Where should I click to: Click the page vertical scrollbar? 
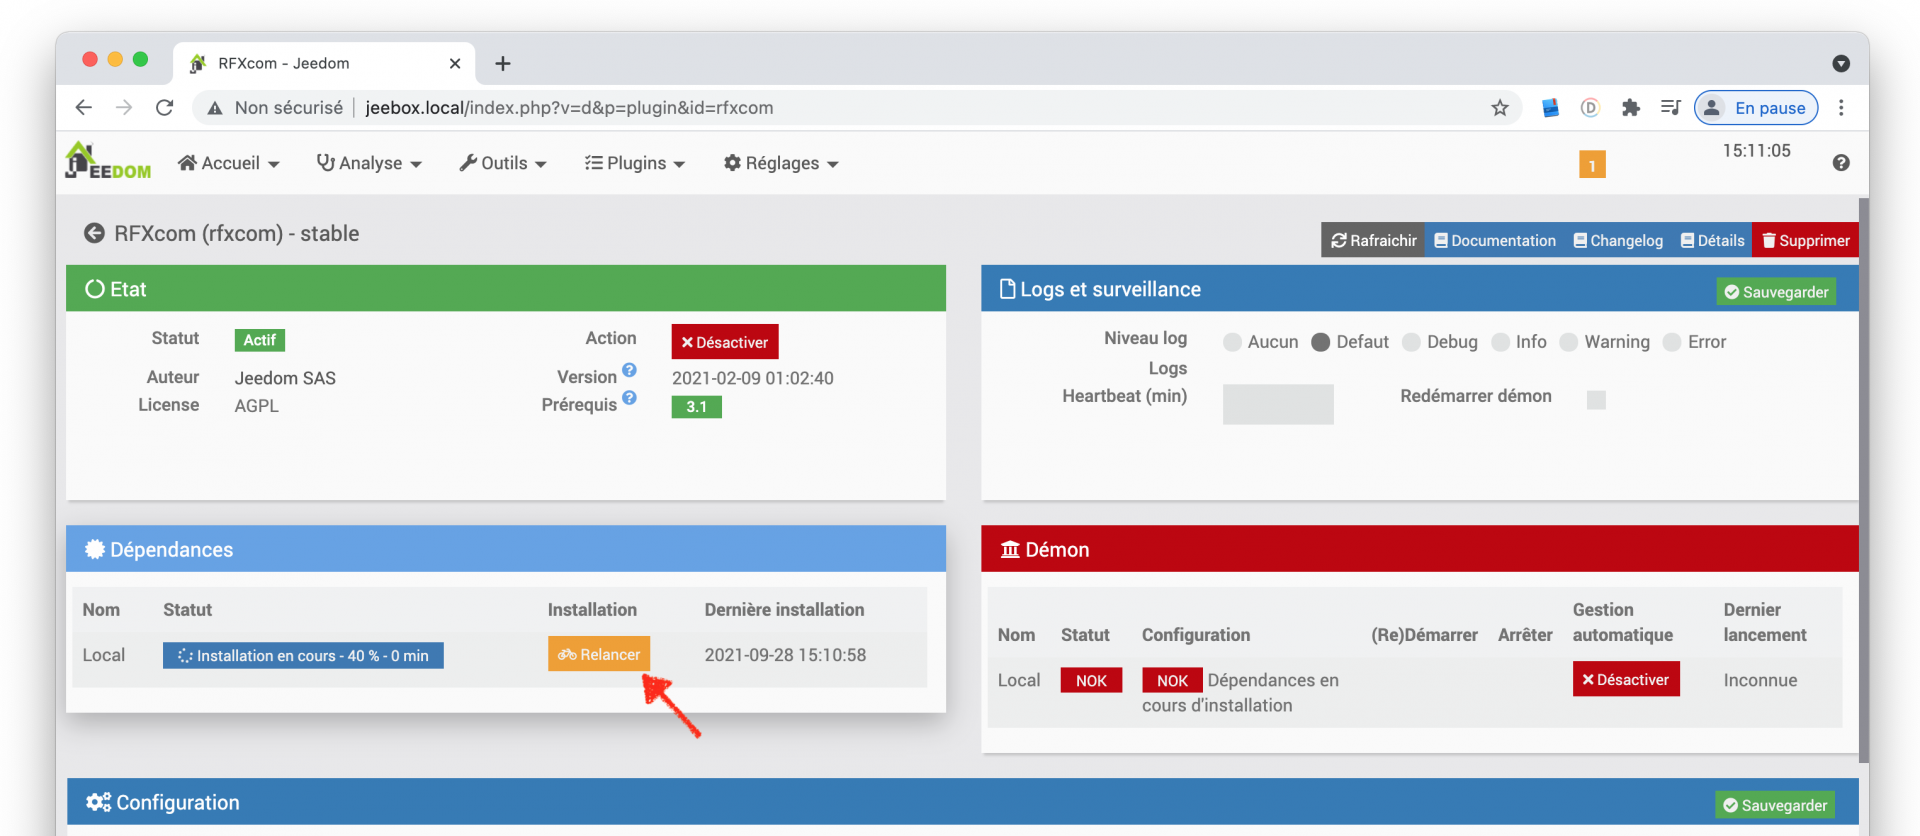tap(1863, 480)
